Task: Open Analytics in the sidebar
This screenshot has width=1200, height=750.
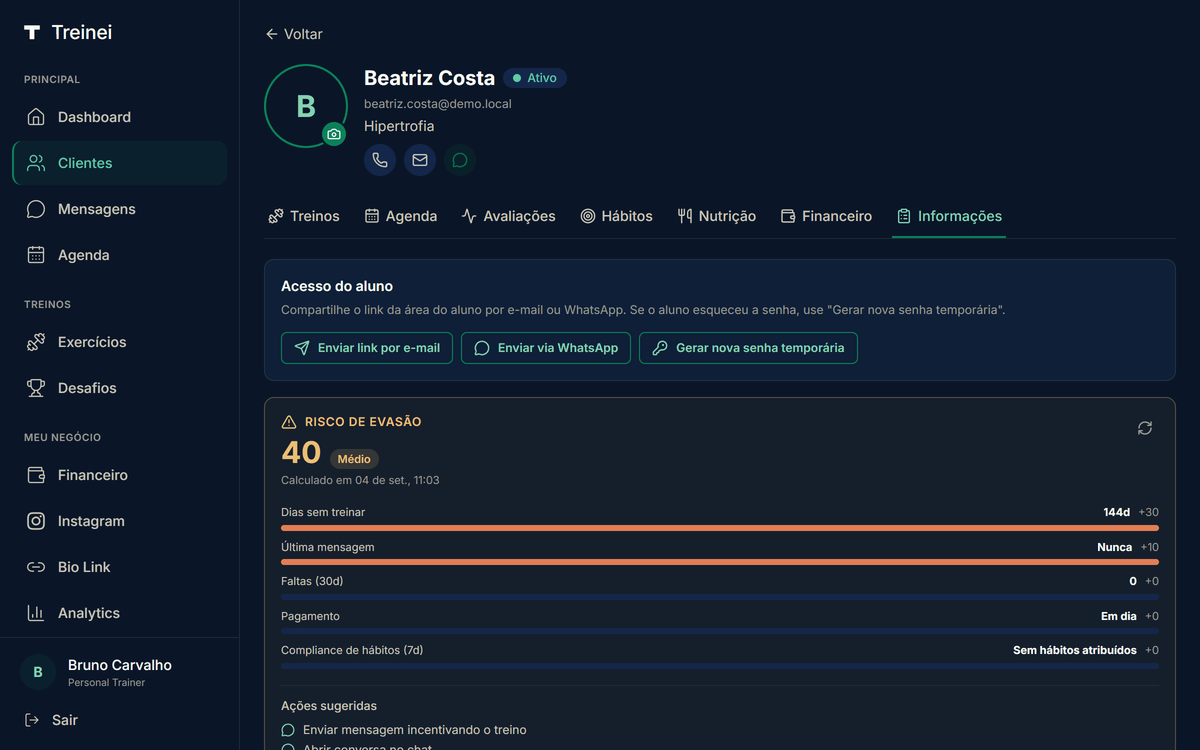Action: click(120, 613)
